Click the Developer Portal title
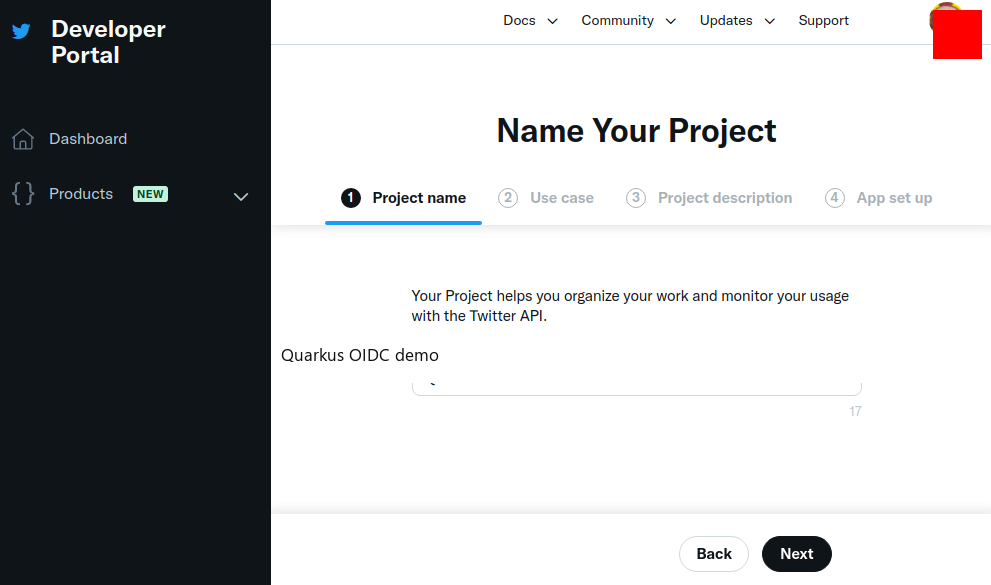The height and width of the screenshot is (585, 991). (108, 42)
